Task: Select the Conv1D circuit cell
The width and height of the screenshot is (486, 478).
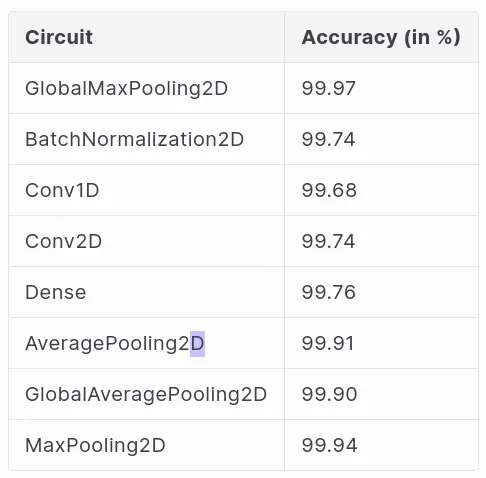Action: pyautogui.click(x=147, y=190)
